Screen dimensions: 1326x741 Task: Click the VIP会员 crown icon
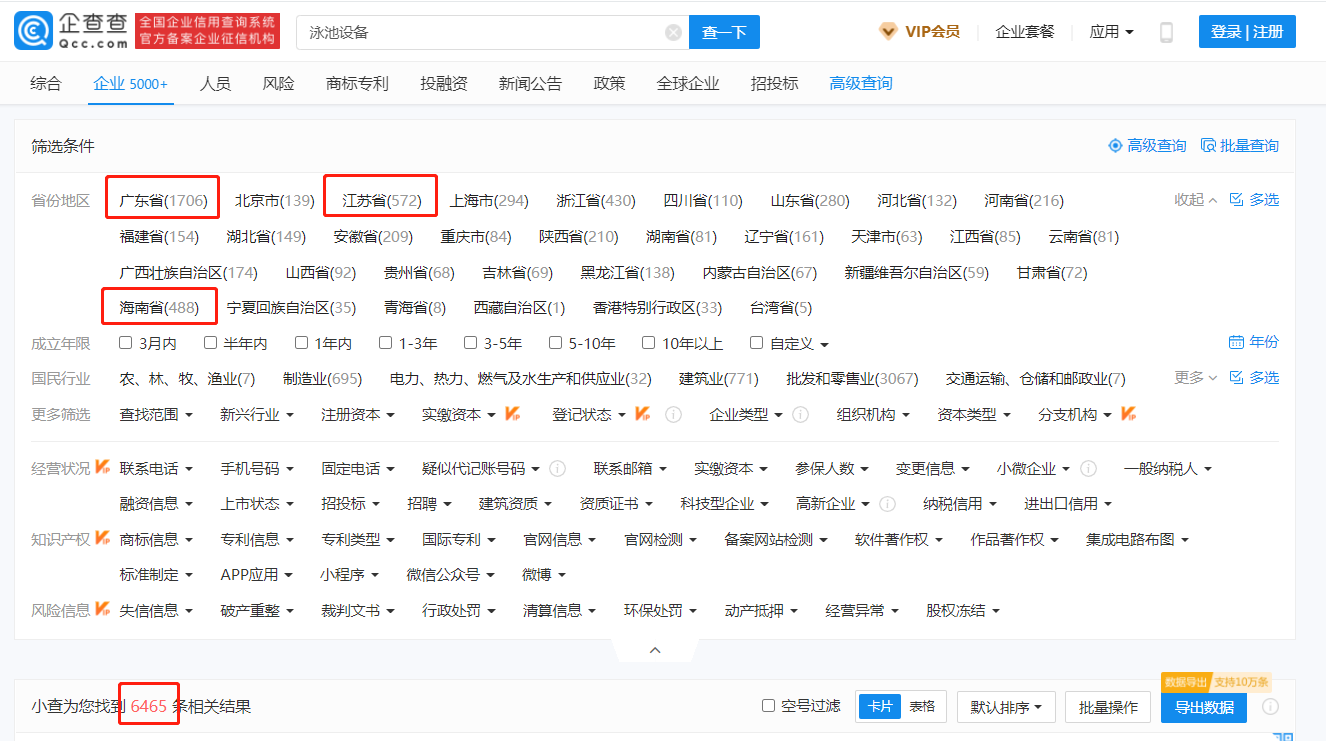[x=888, y=31]
